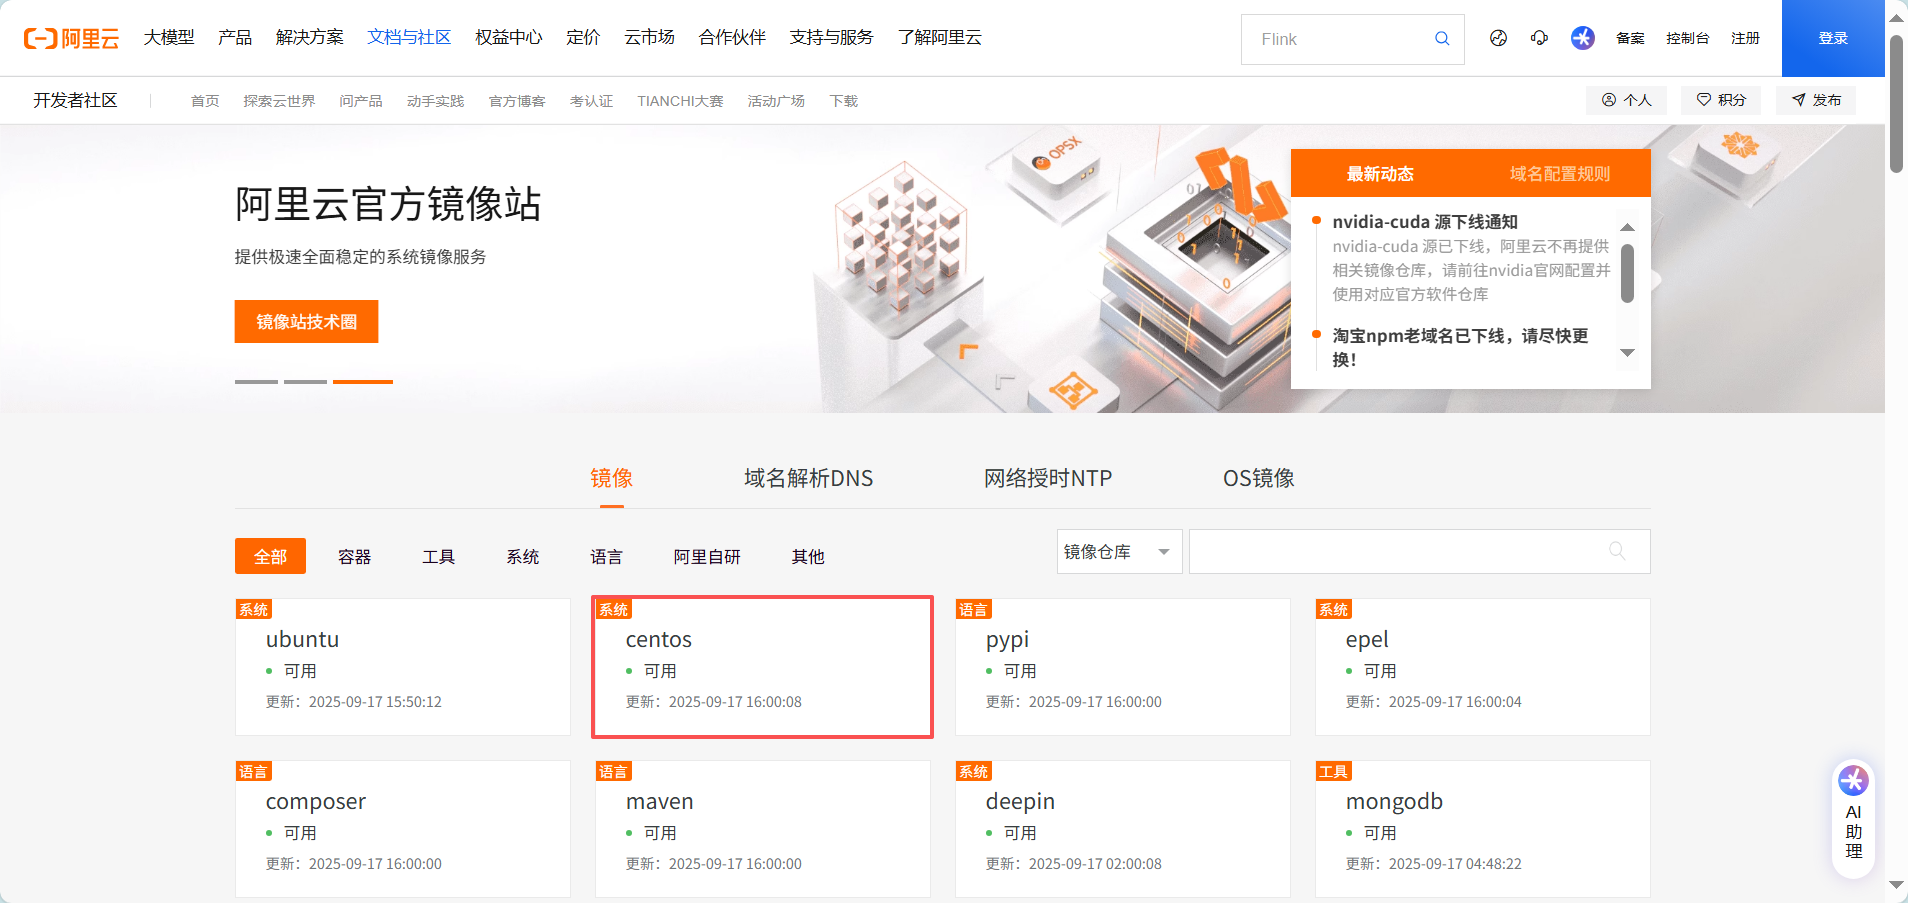Filter mirrors by 工具
The width and height of the screenshot is (1908, 903).
click(438, 556)
